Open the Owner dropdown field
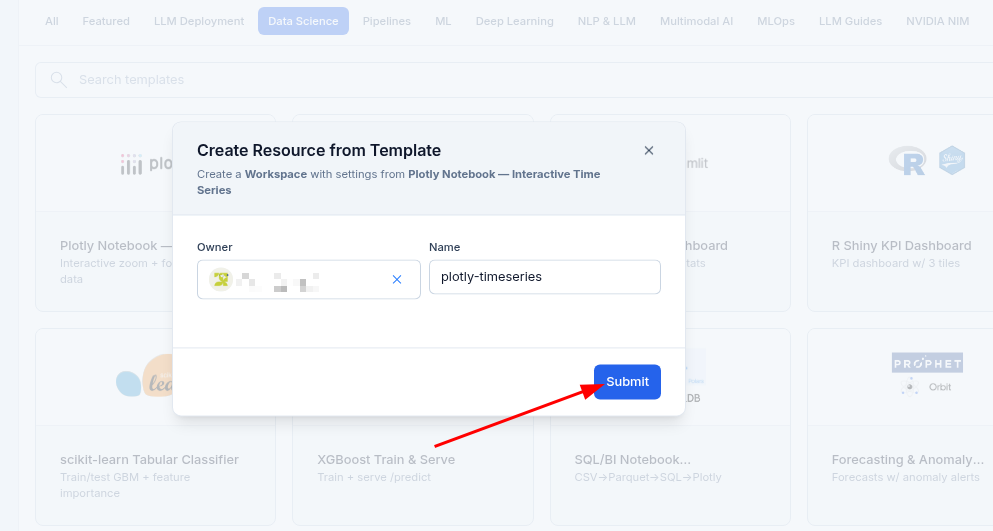This screenshot has height=531, width=993. coord(308,279)
